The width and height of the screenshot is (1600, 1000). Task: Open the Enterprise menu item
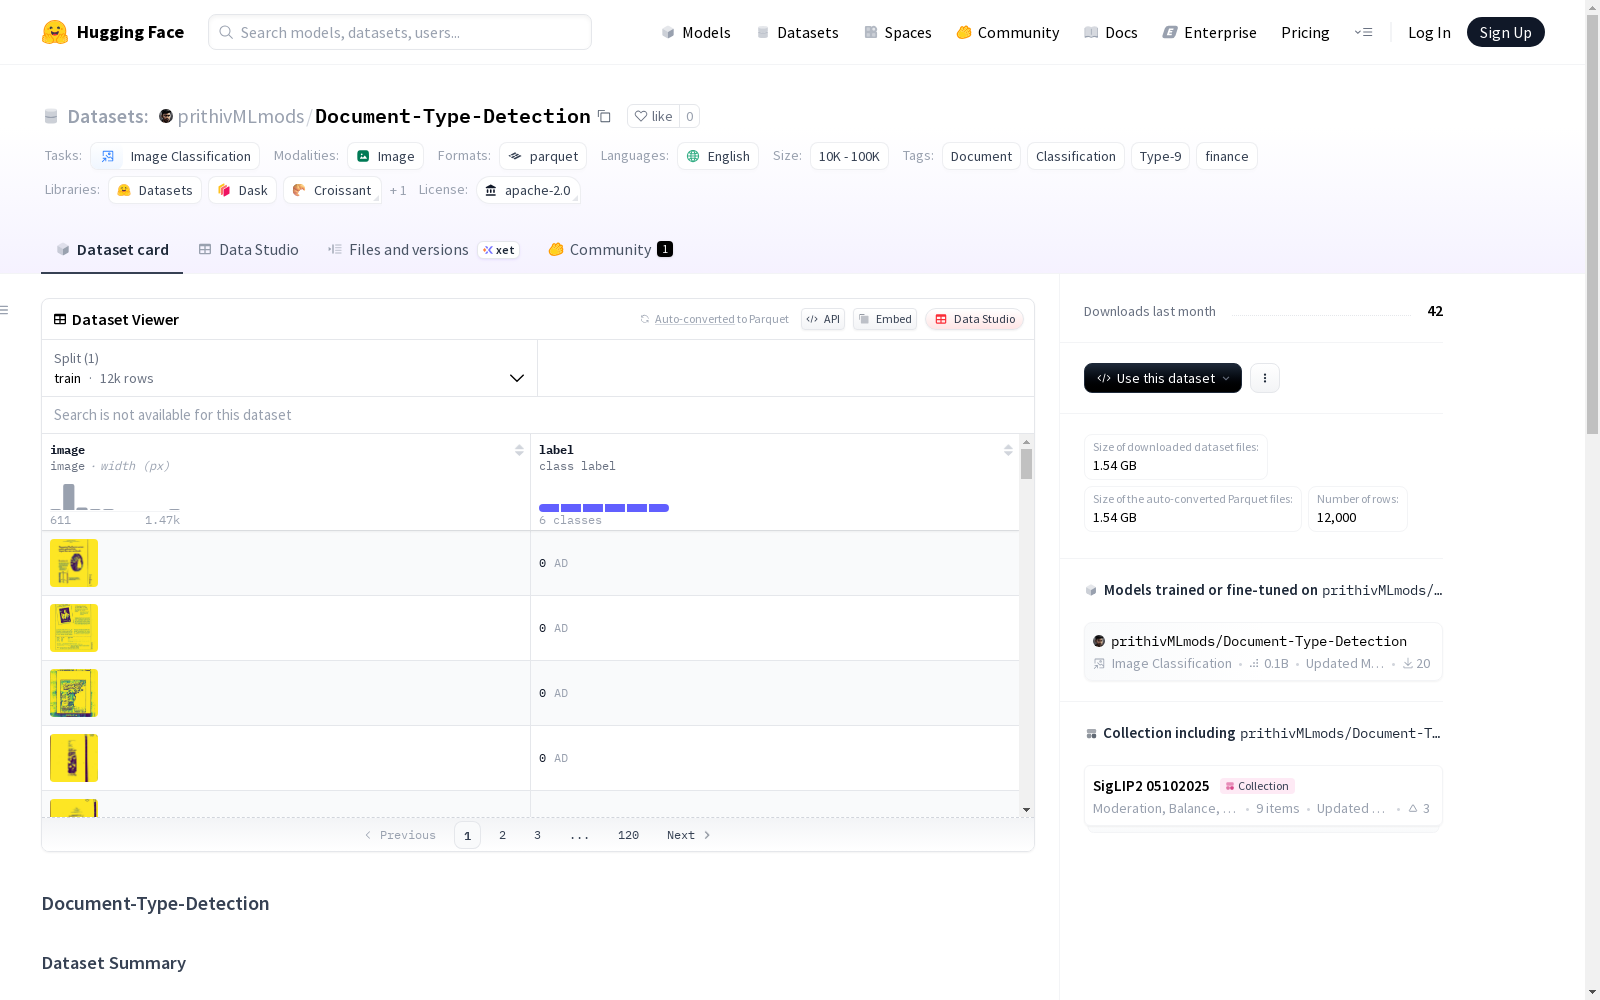1210,32
